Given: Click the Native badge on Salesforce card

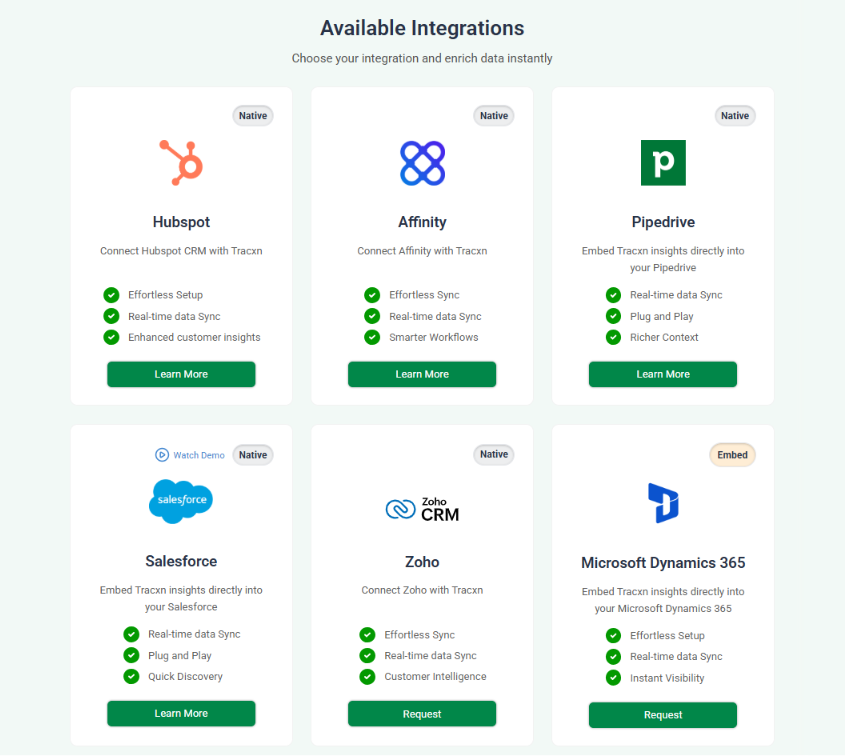Looking at the screenshot, I should click(x=253, y=455).
